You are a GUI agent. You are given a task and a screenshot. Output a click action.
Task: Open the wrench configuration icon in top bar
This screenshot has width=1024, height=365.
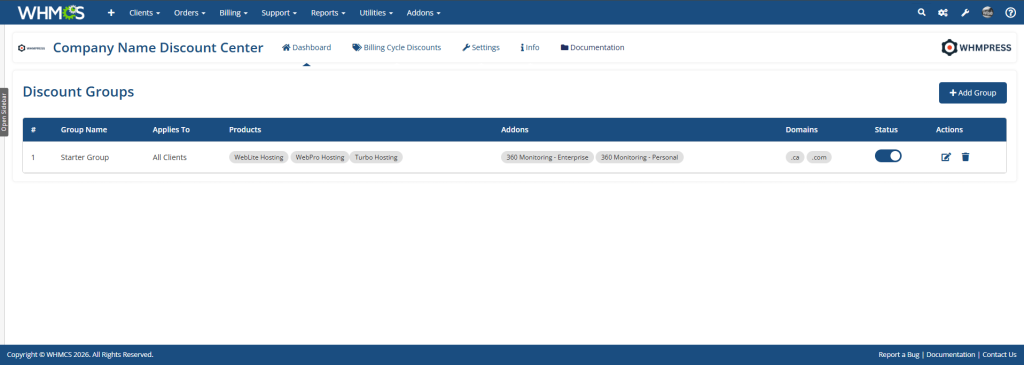pyautogui.click(x=965, y=12)
